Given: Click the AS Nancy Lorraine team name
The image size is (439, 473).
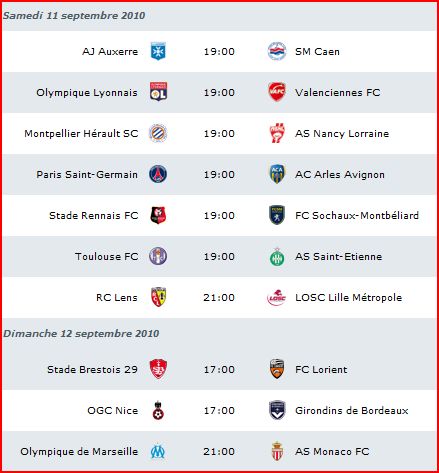Looking at the screenshot, I should tap(342, 134).
